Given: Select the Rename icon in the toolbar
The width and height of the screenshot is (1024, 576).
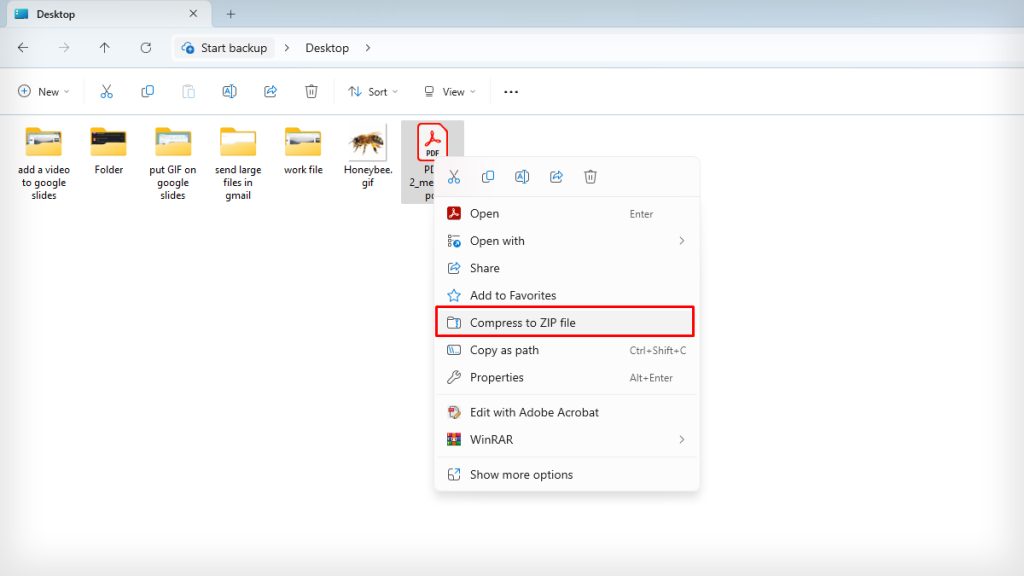Looking at the screenshot, I should click(229, 91).
